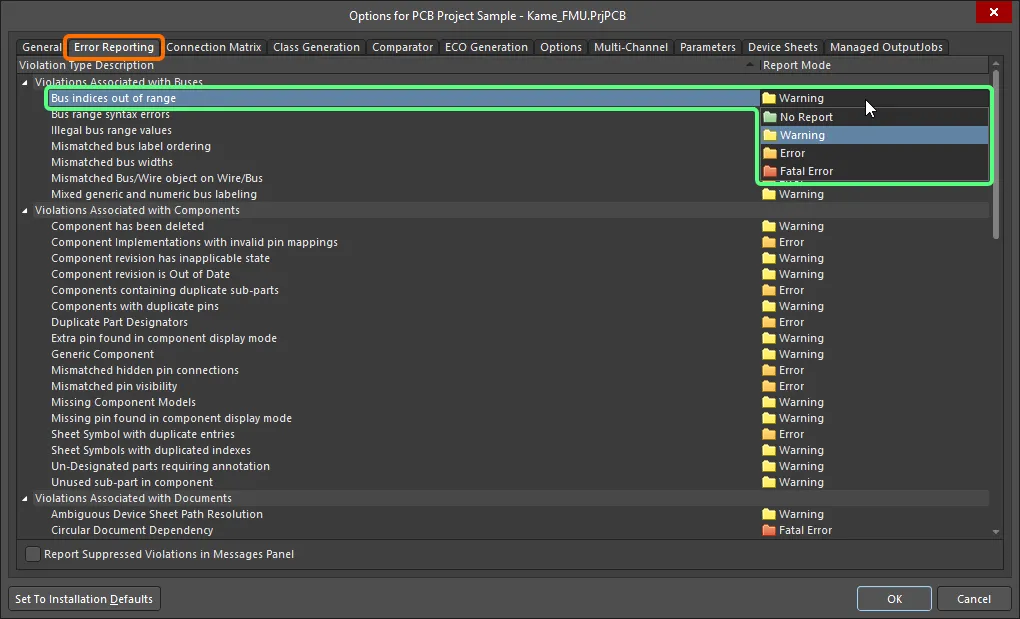Click the vertical scrollbar thumb
Viewport: 1020px width, 619px height.
(x=995, y=154)
